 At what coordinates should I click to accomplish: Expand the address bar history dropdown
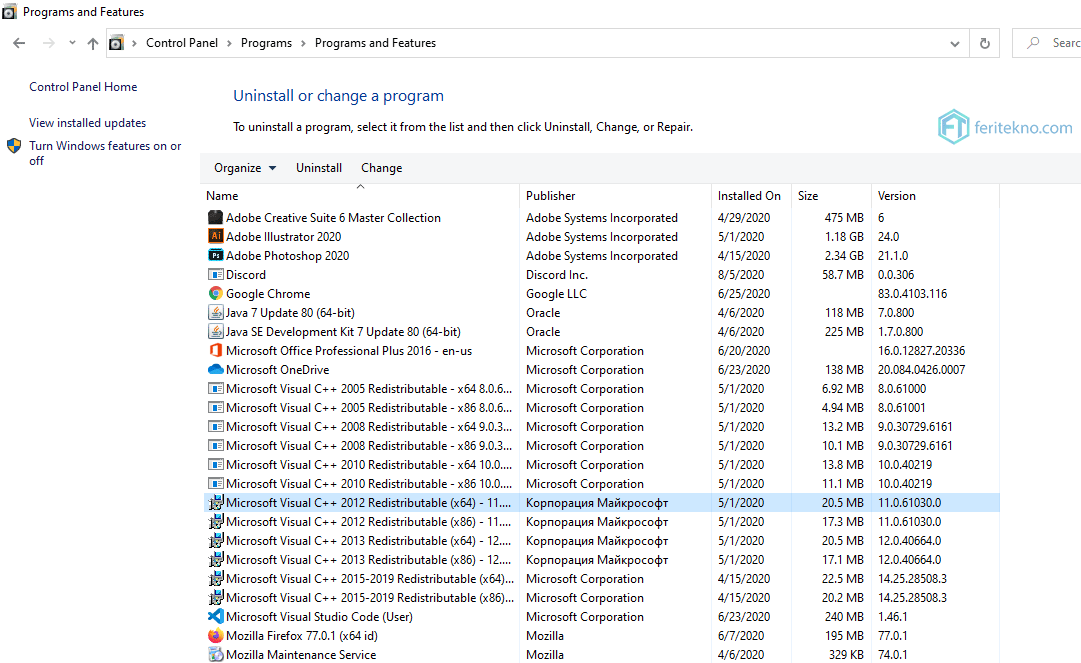[955, 43]
